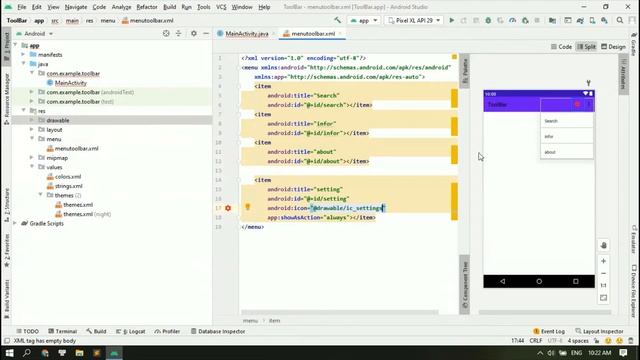
Task: Open Android project view dropdown
Action: [35, 34]
